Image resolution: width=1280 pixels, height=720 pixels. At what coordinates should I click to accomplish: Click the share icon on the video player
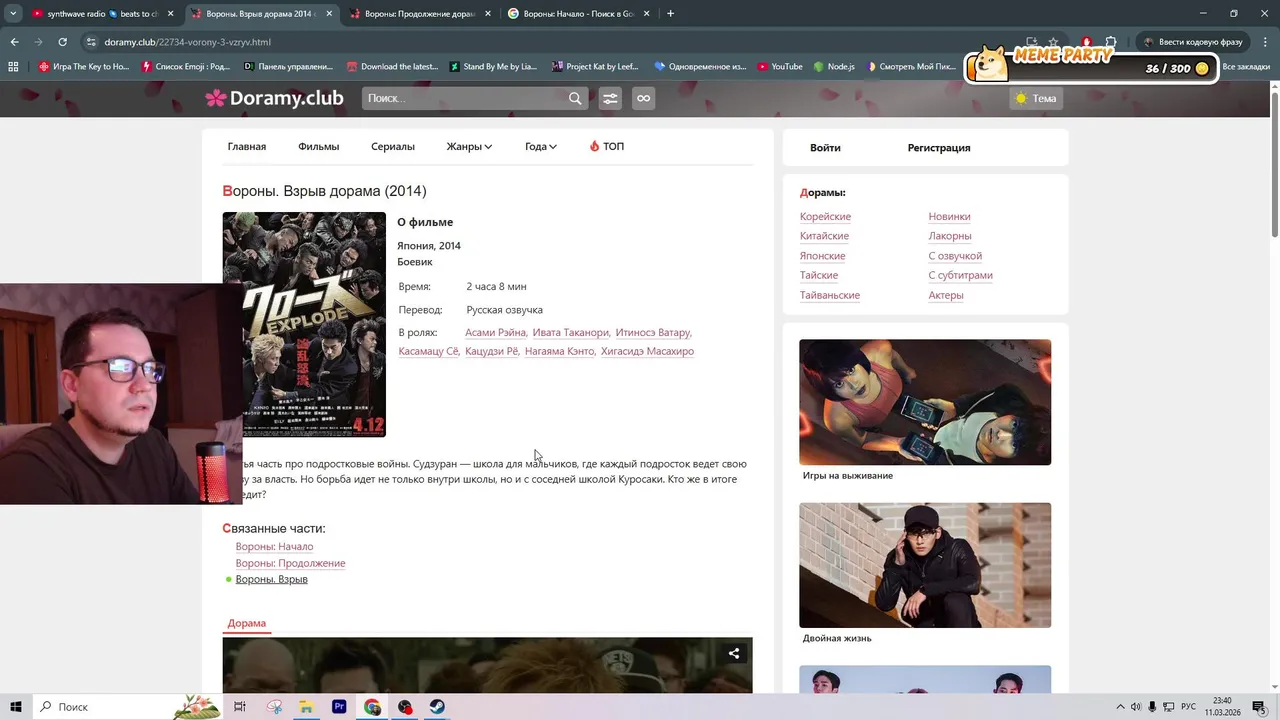tap(734, 653)
